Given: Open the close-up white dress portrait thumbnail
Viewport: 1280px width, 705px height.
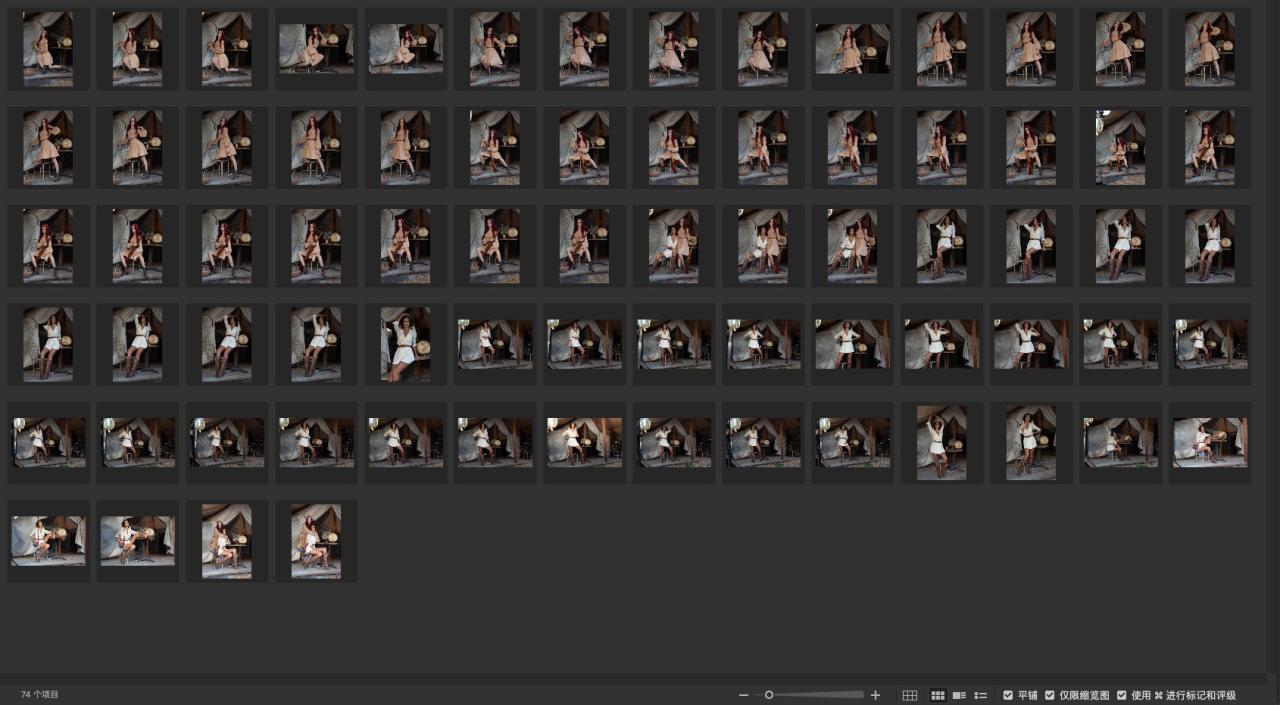Looking at the screenshot, I should click(x=405, y=344).
